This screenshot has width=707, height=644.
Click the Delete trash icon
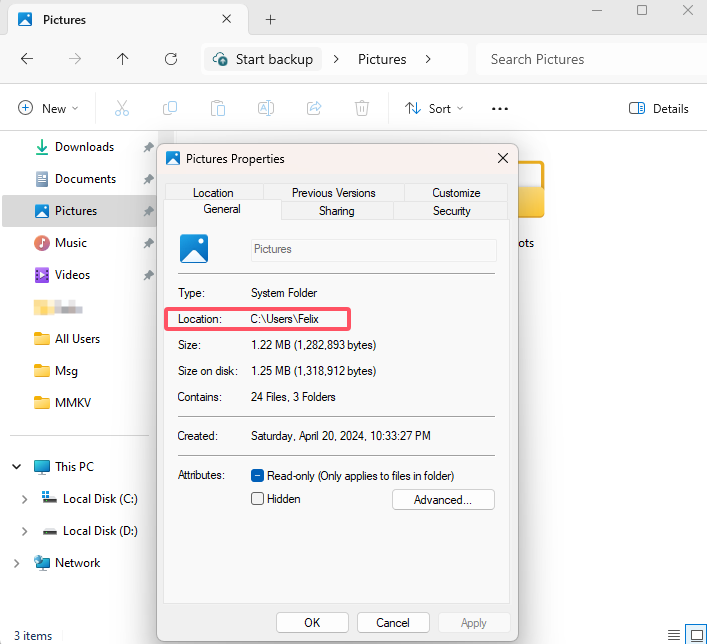[362, 108]
